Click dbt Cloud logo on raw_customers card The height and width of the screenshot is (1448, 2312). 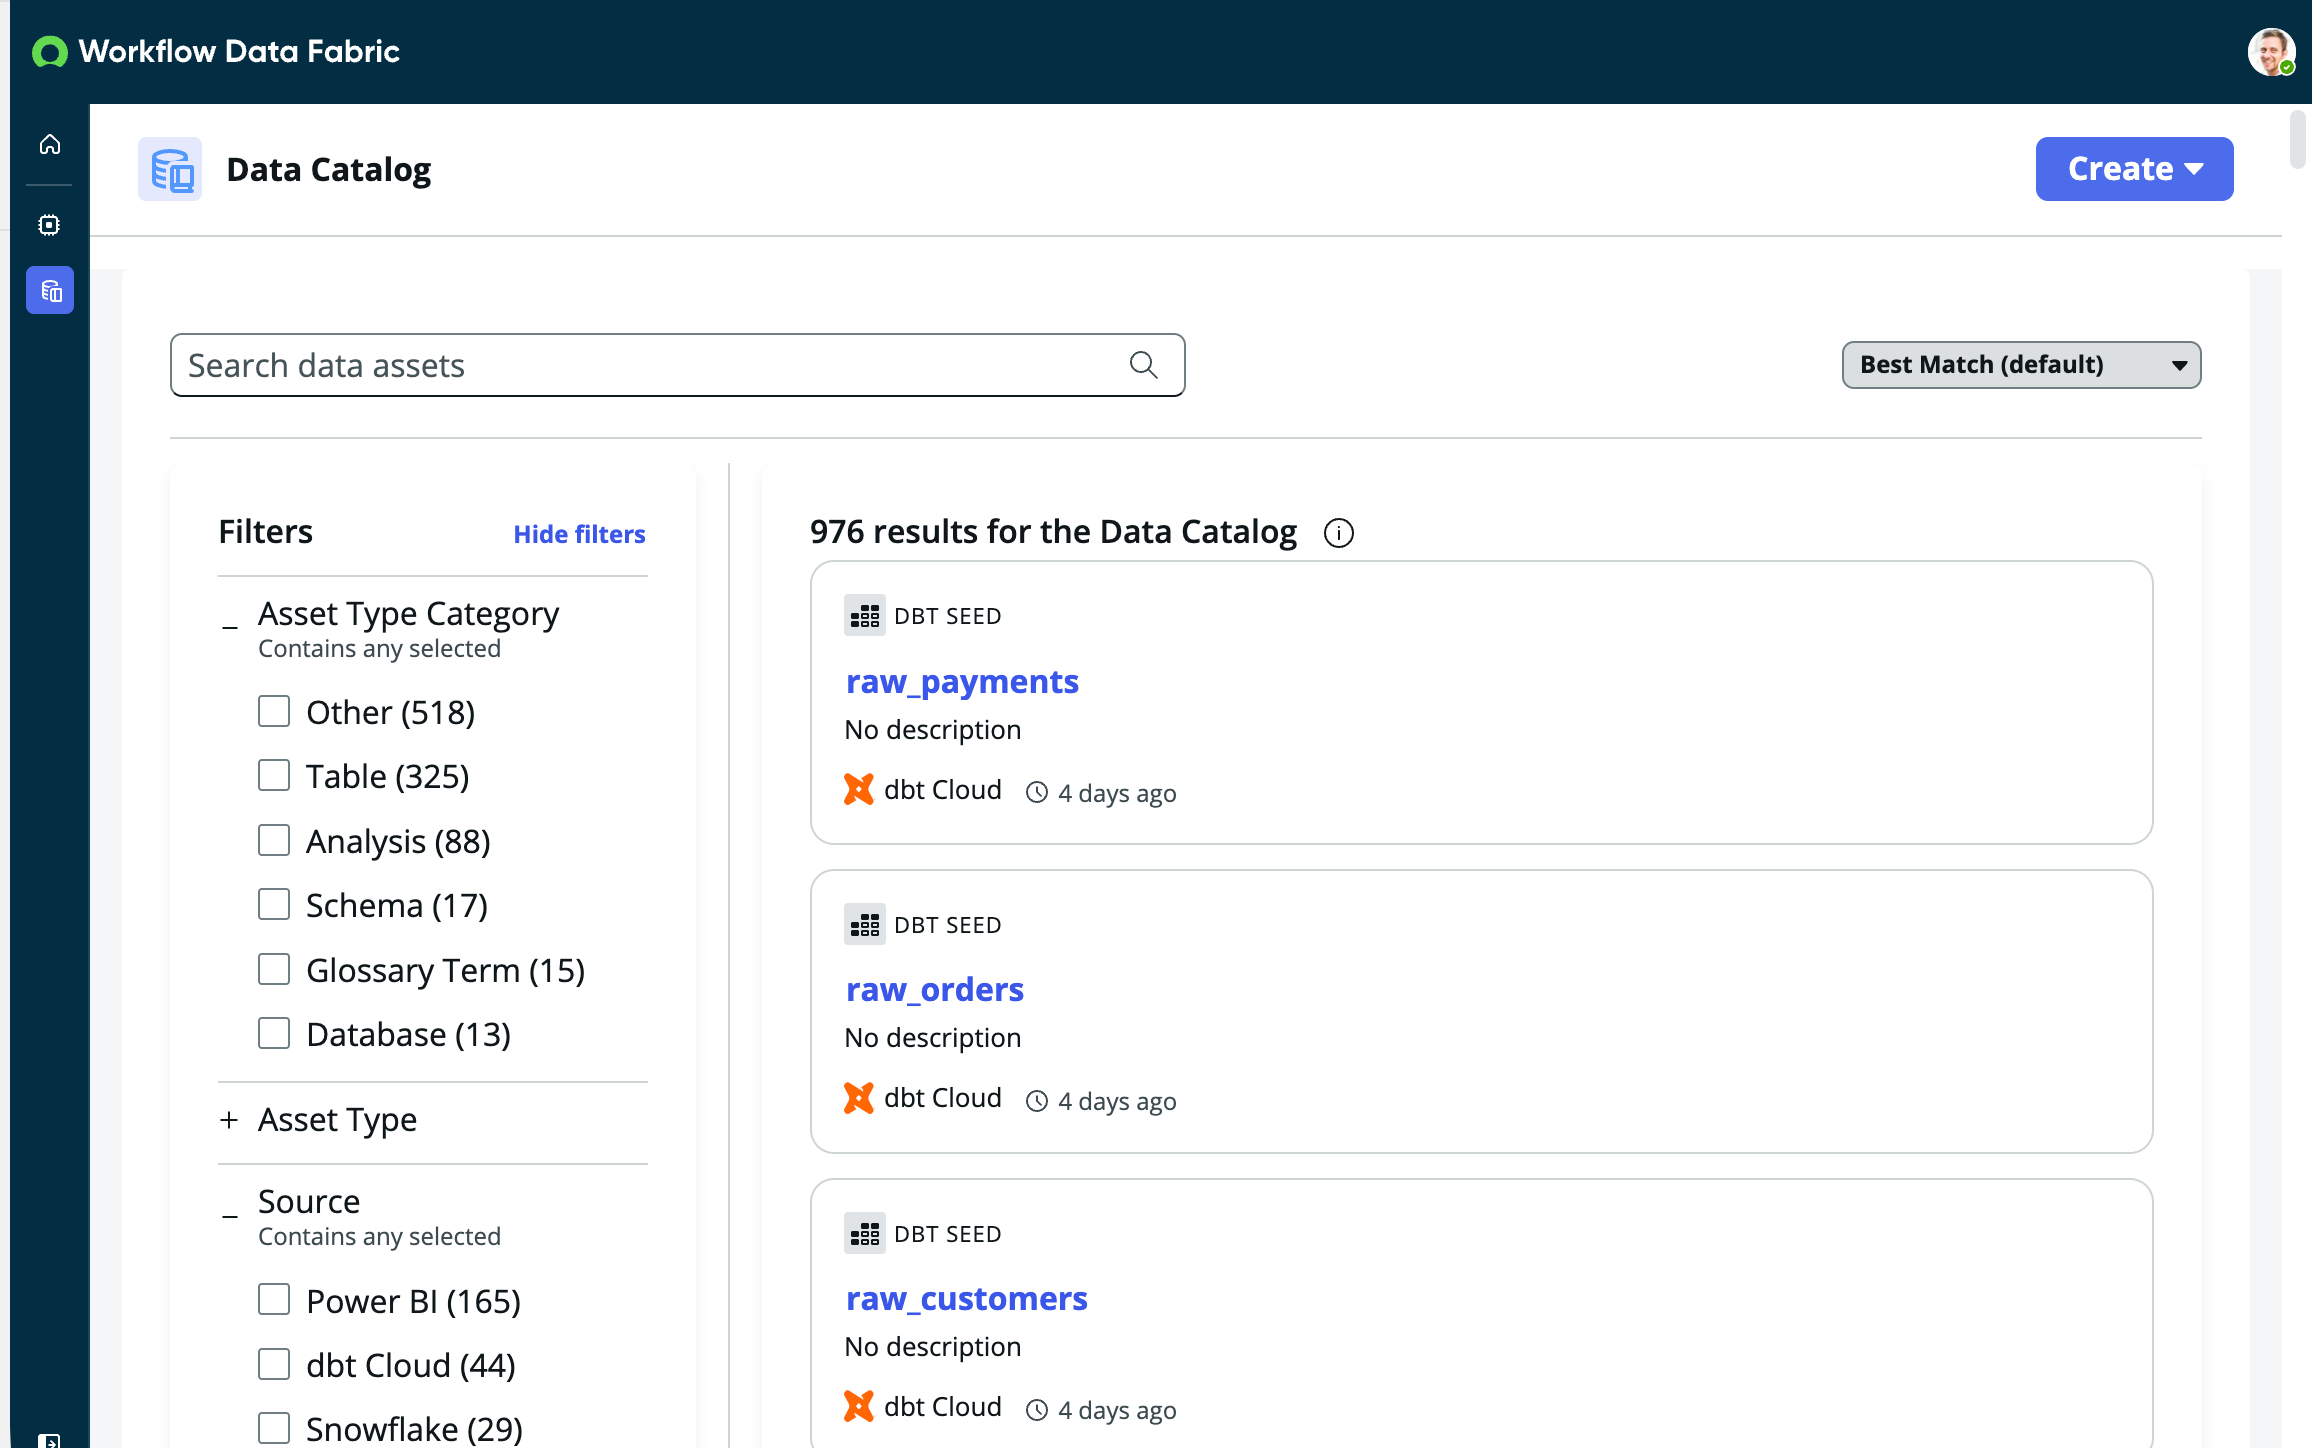(x=859, y=1407)
